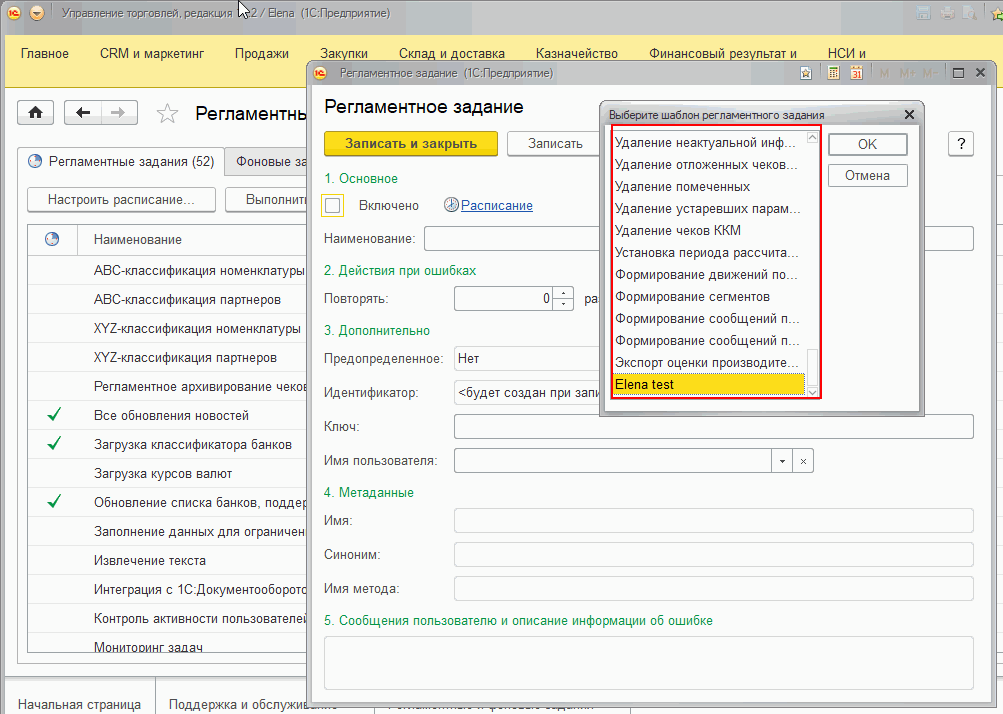Open the Продажи section
The width and height of the screenshot is (1003, 714).
[262, 54]
